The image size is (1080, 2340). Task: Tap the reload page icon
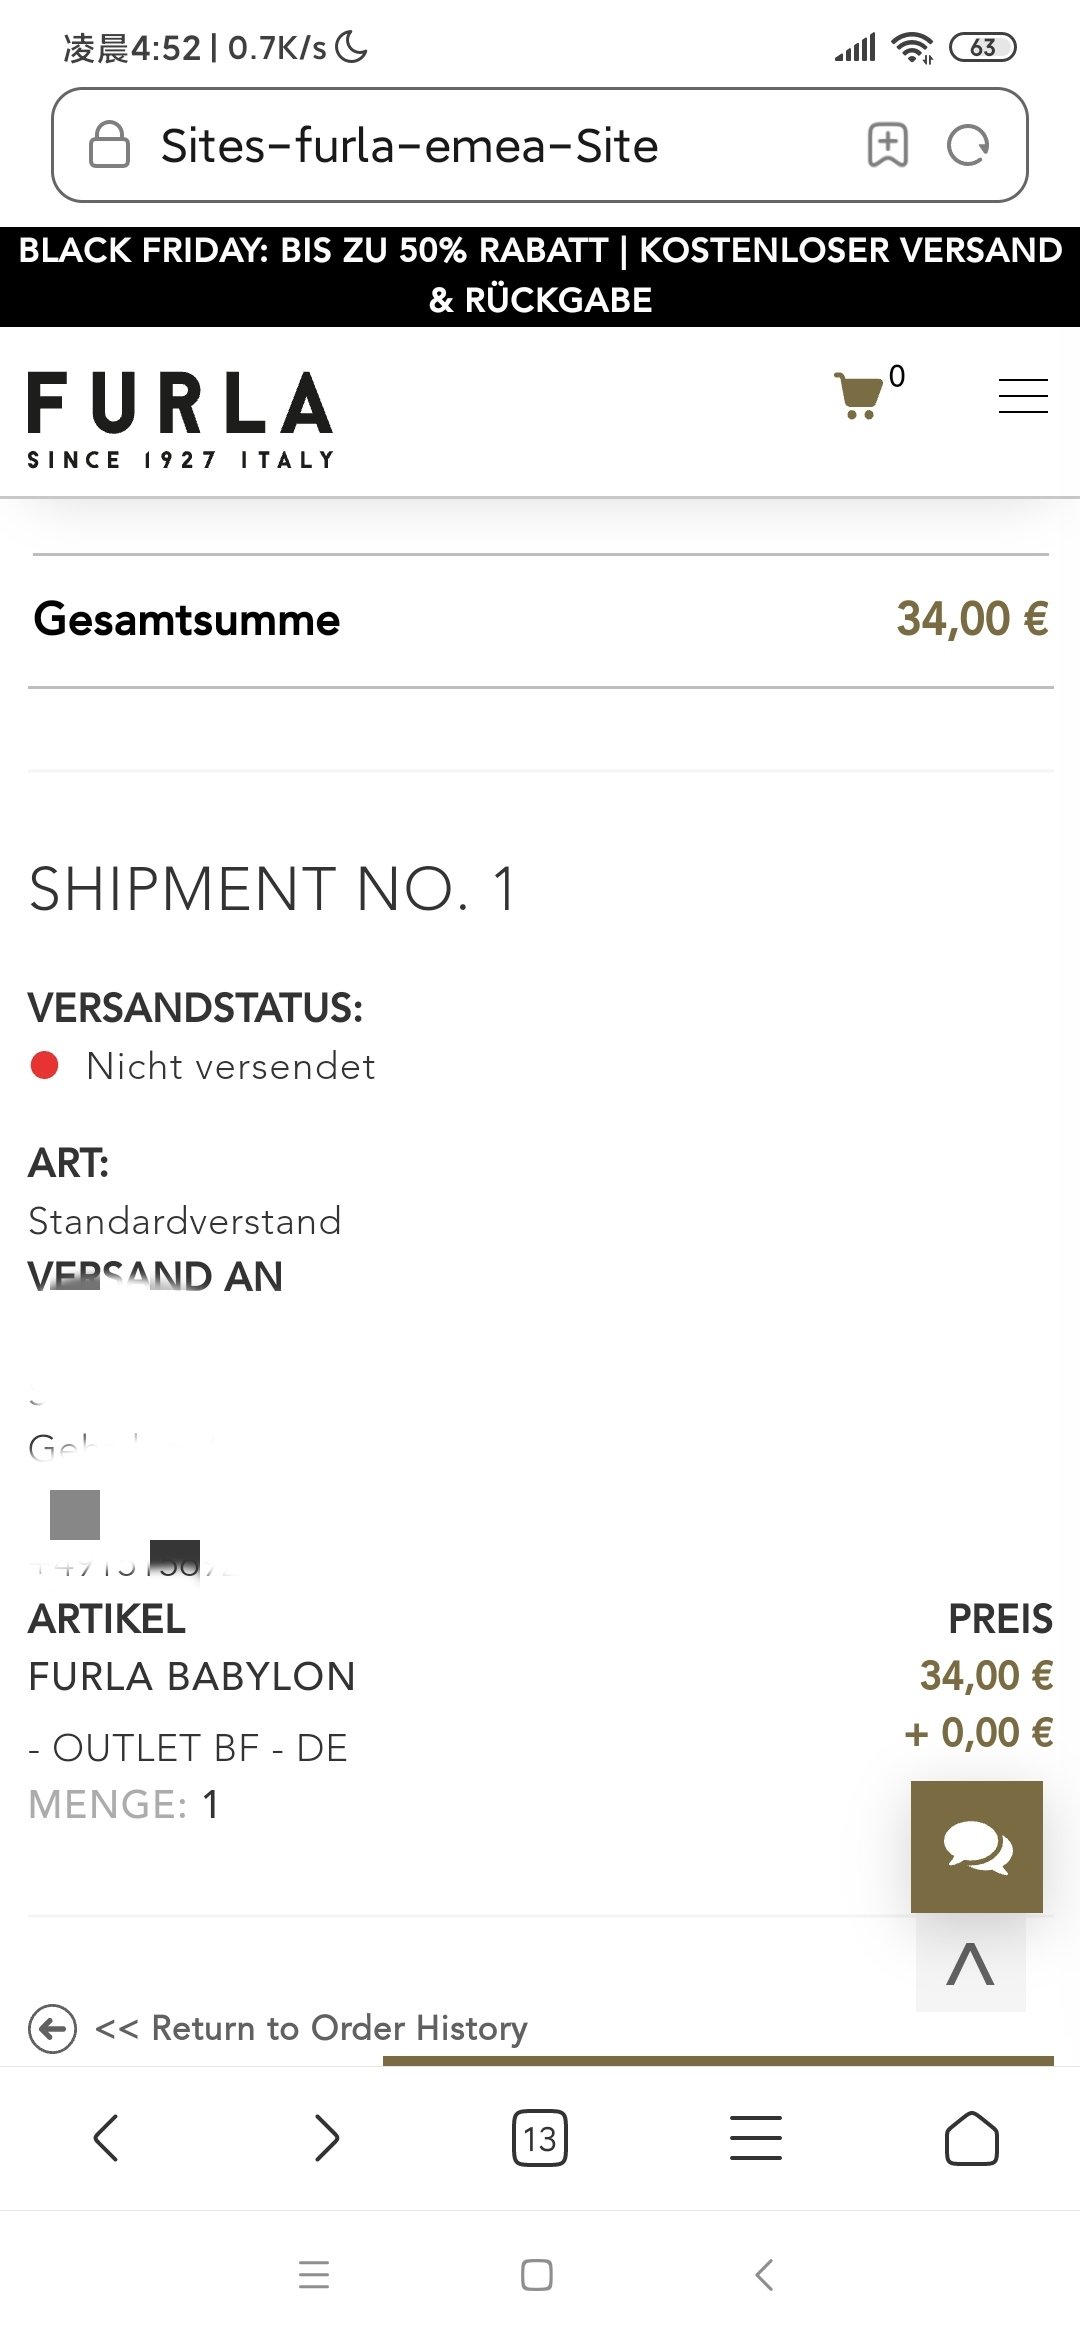pos(968,146)
